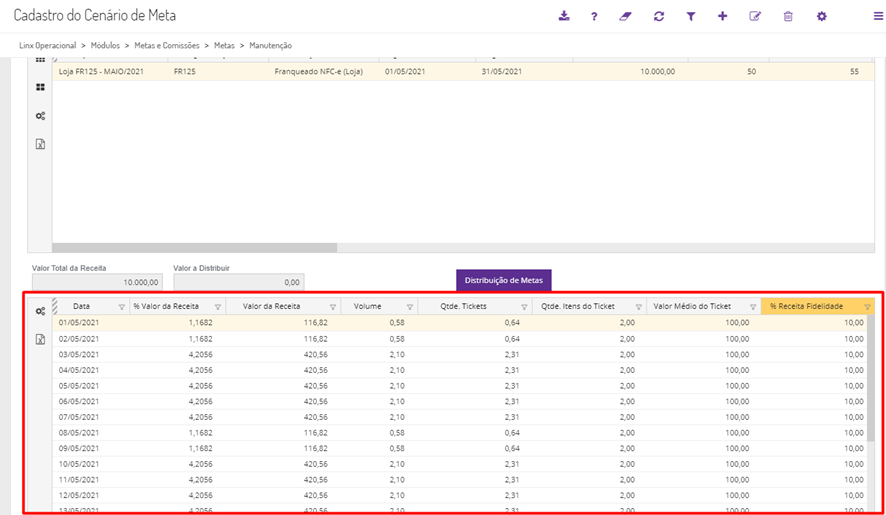This screenshot has width=886, height=515.
Task: Go to Módulos in breadcrumb
Action: click(107, 46)
